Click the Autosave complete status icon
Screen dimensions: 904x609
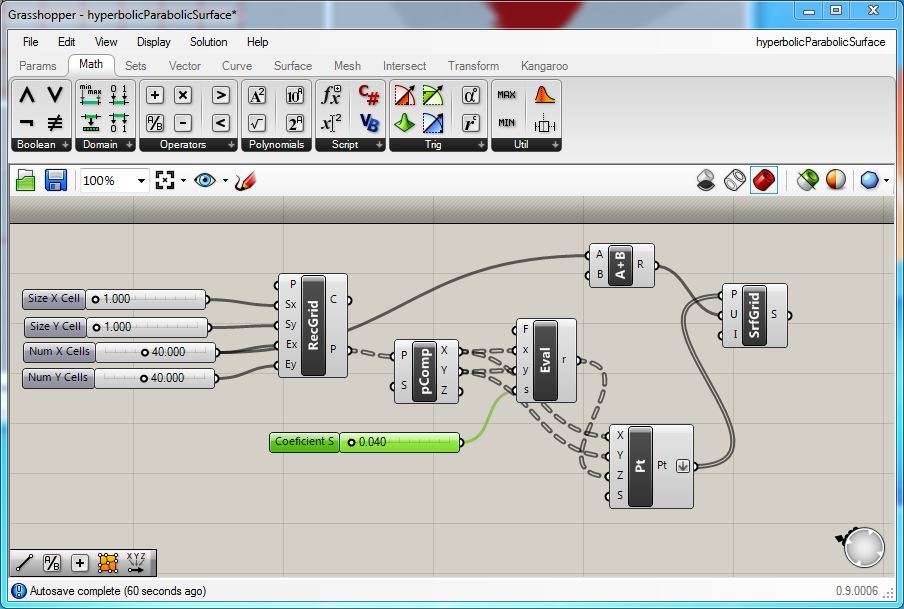[x=18, y=591]
